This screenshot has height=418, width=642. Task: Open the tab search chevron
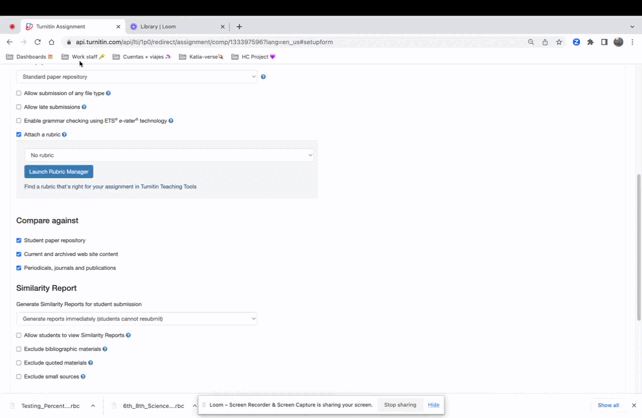(x=632, y=27)
